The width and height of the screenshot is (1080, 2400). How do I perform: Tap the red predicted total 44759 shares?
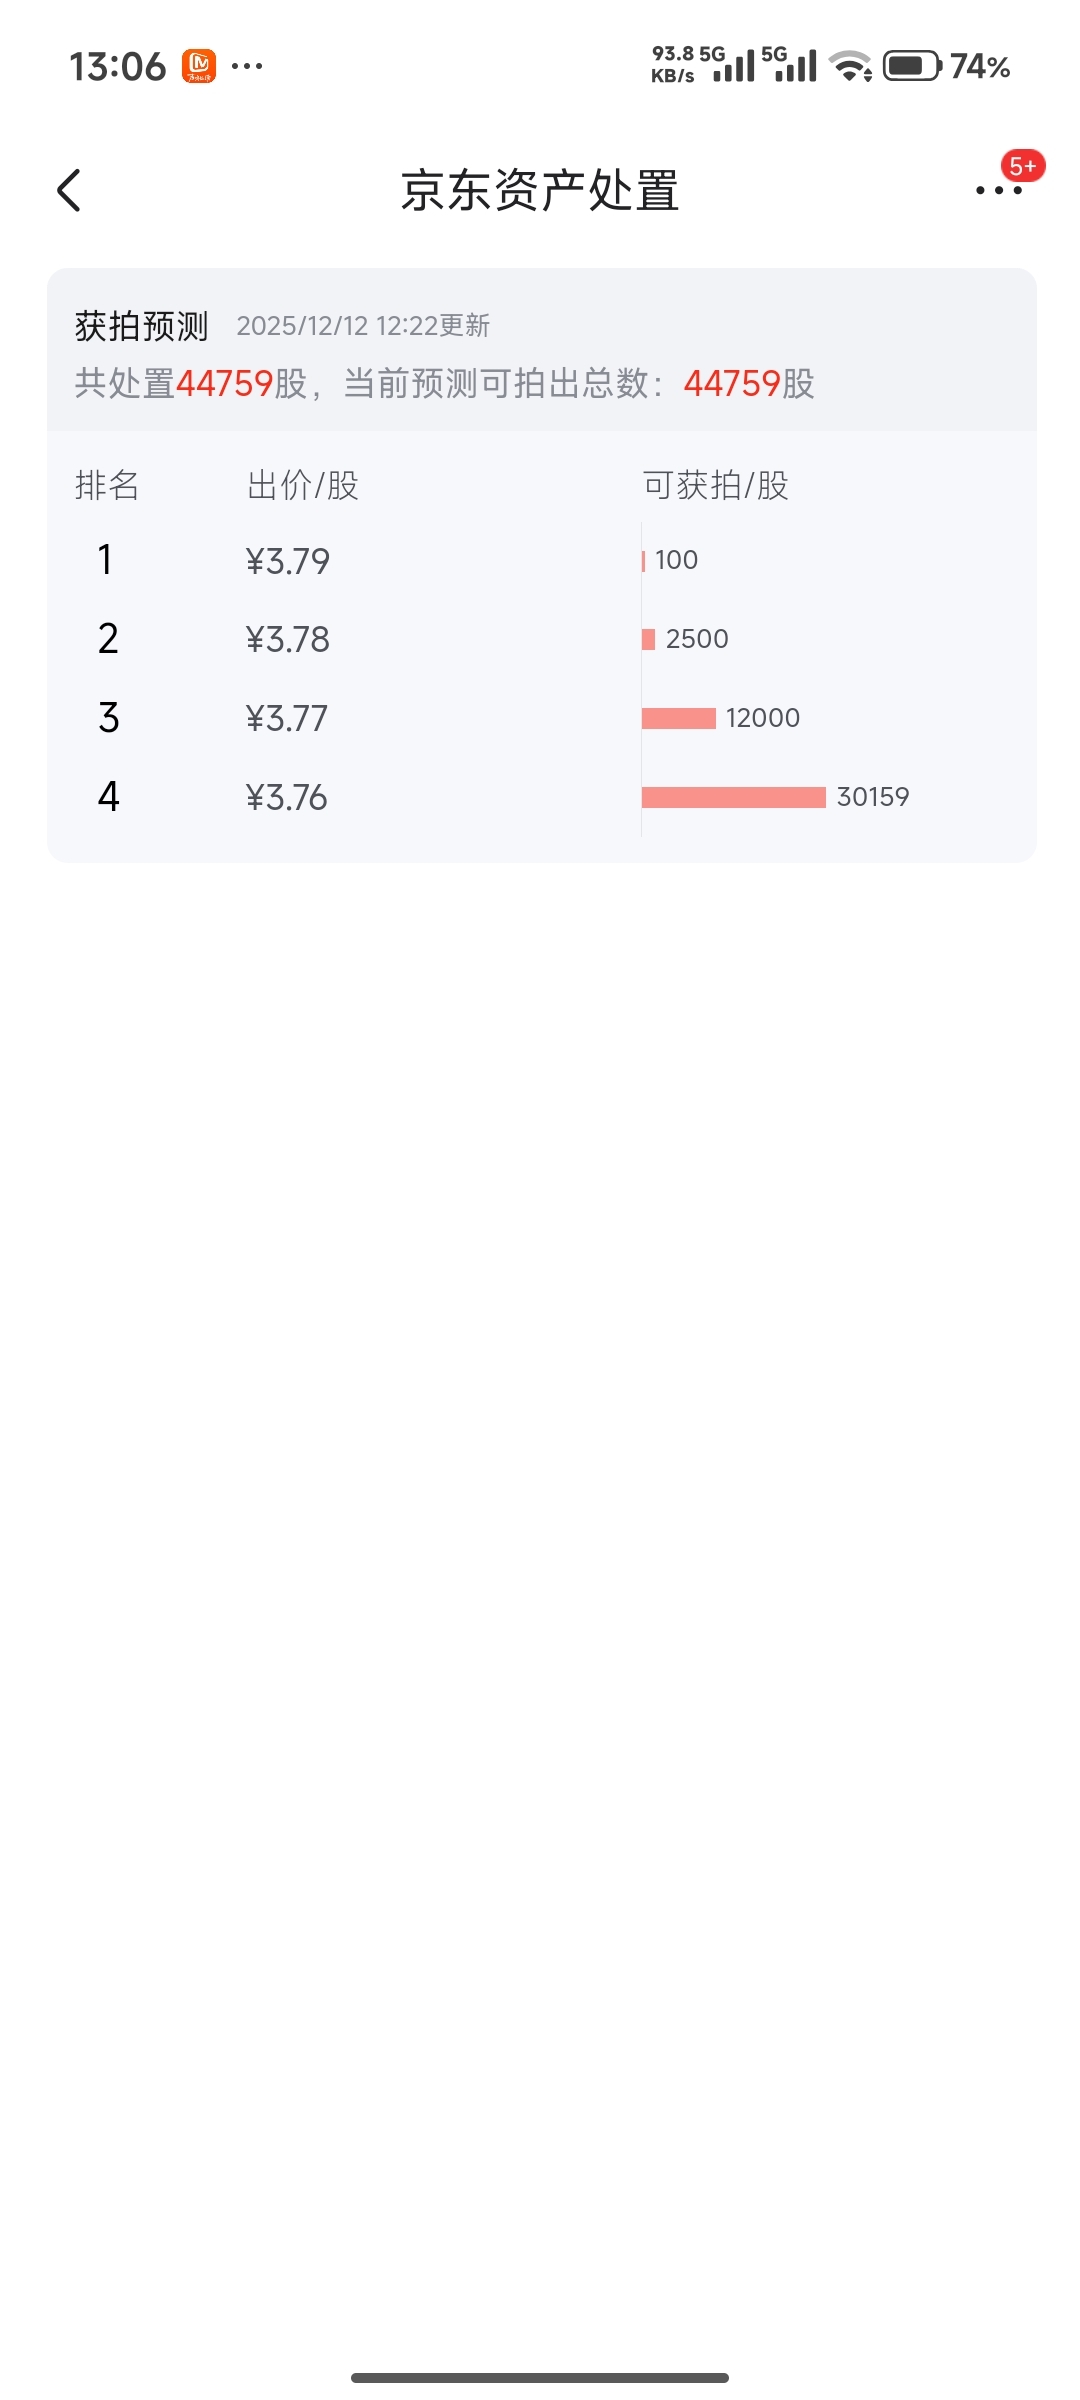point(732,383)
